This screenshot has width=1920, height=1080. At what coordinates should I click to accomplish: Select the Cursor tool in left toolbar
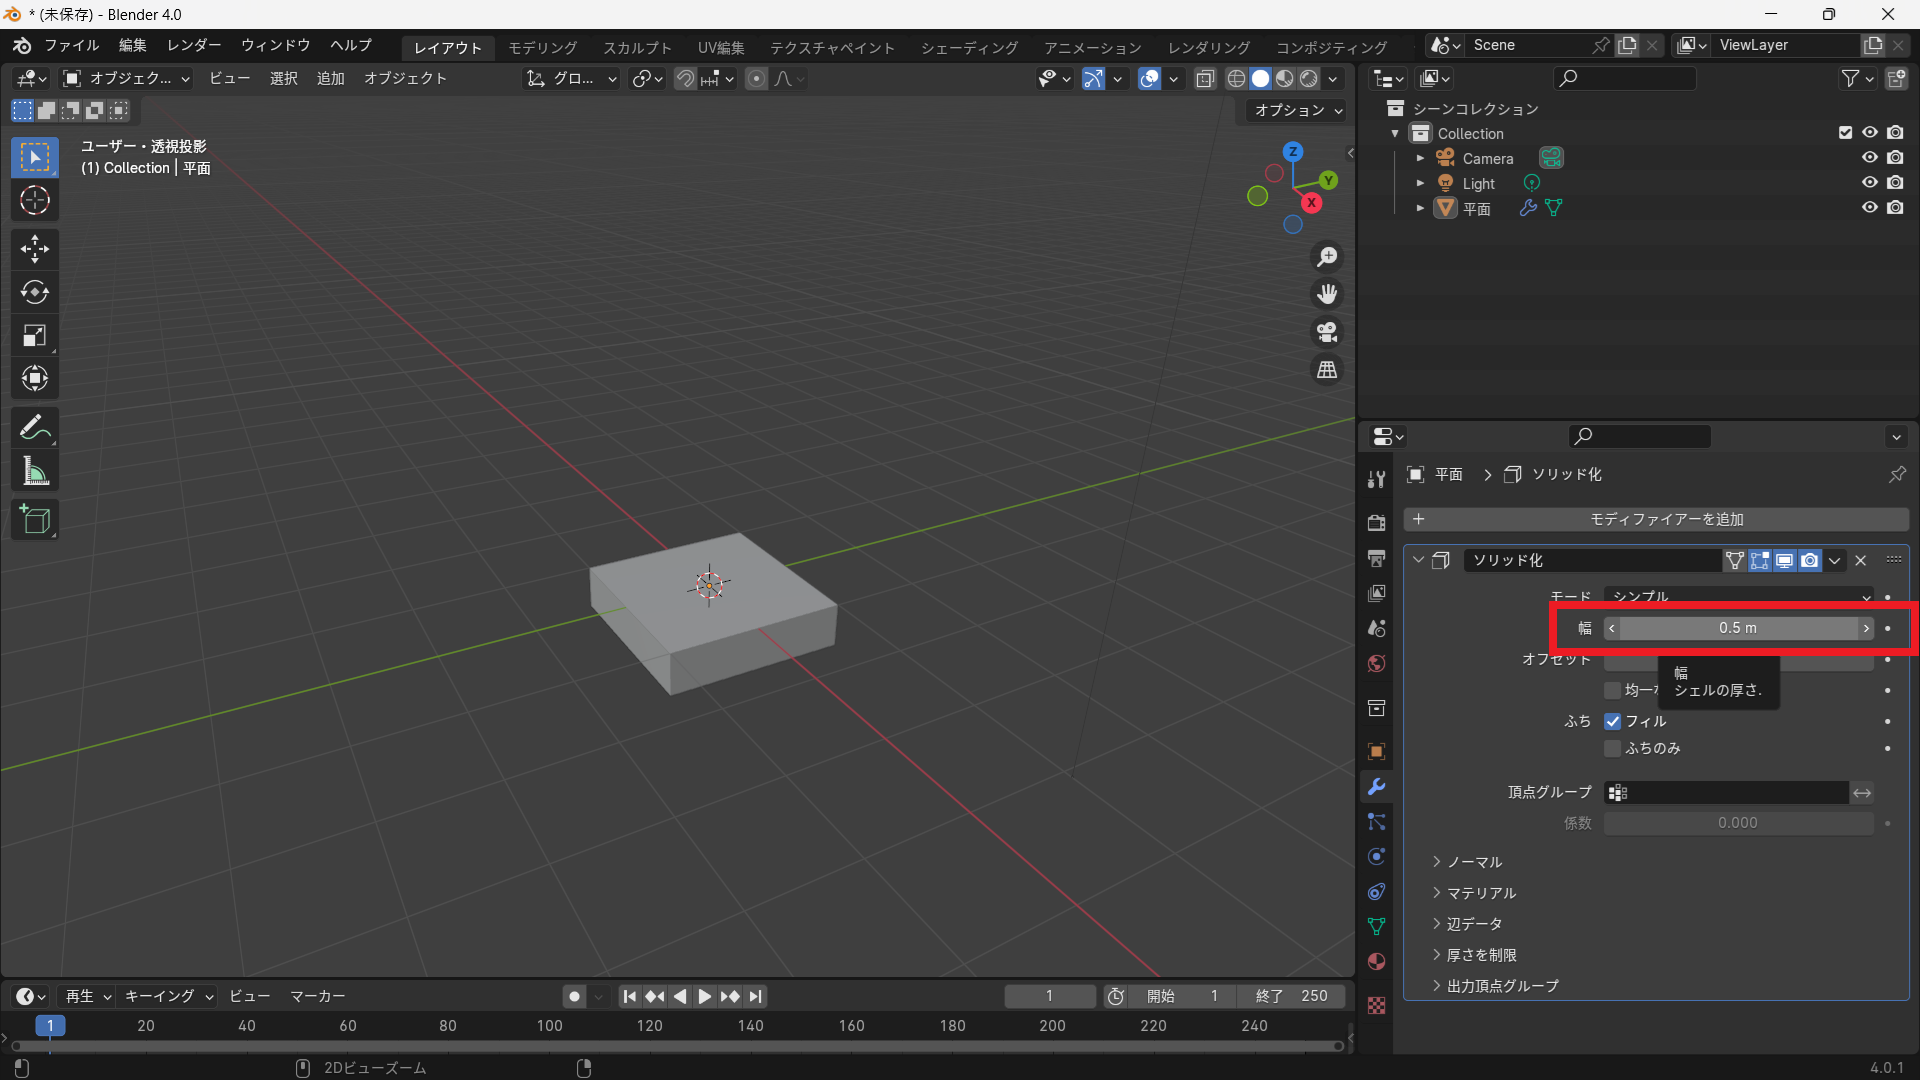tap(35, 201)
